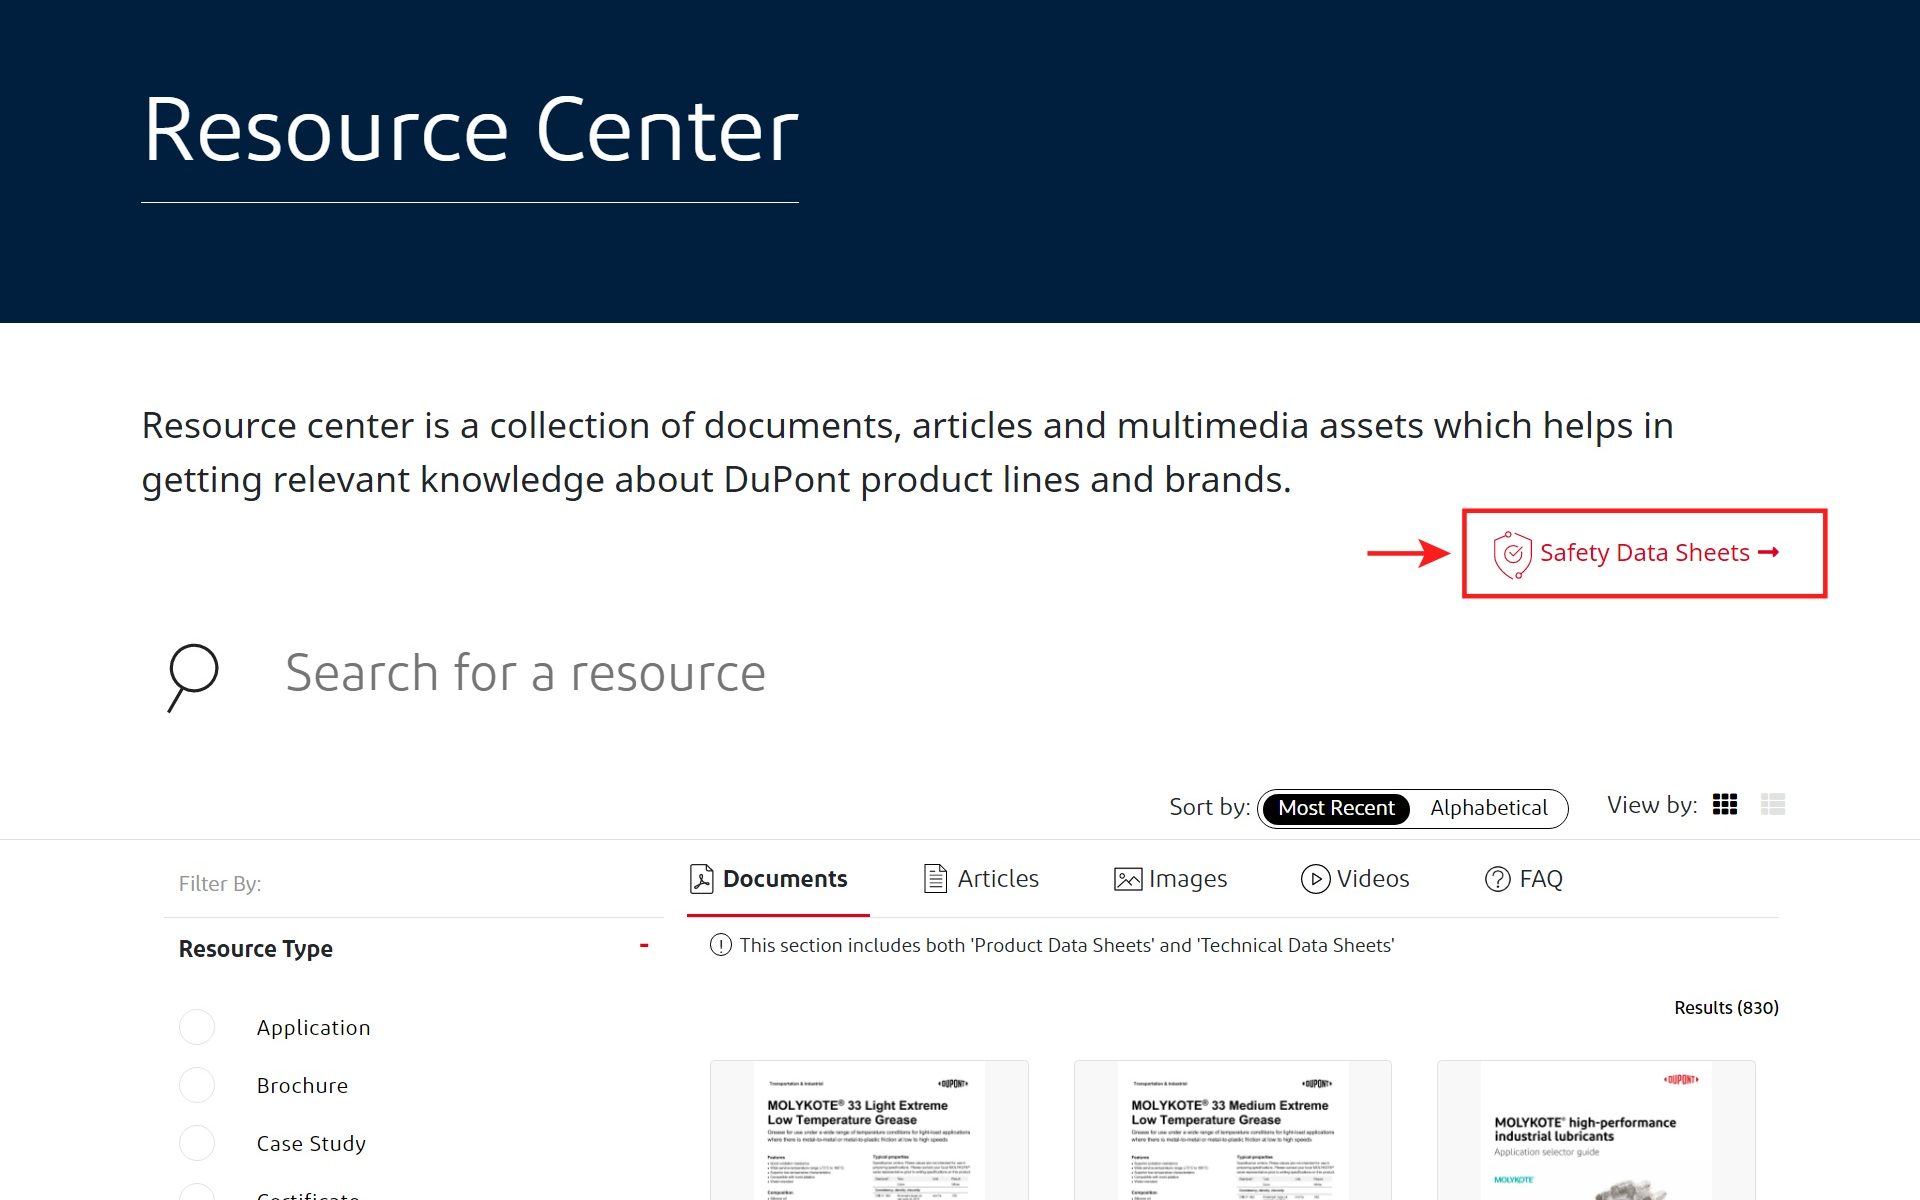Image resolution: width=1920 pixels, height=1200 pixels.
Task: Sort results by Most Recent
Action: point(1336,808)
